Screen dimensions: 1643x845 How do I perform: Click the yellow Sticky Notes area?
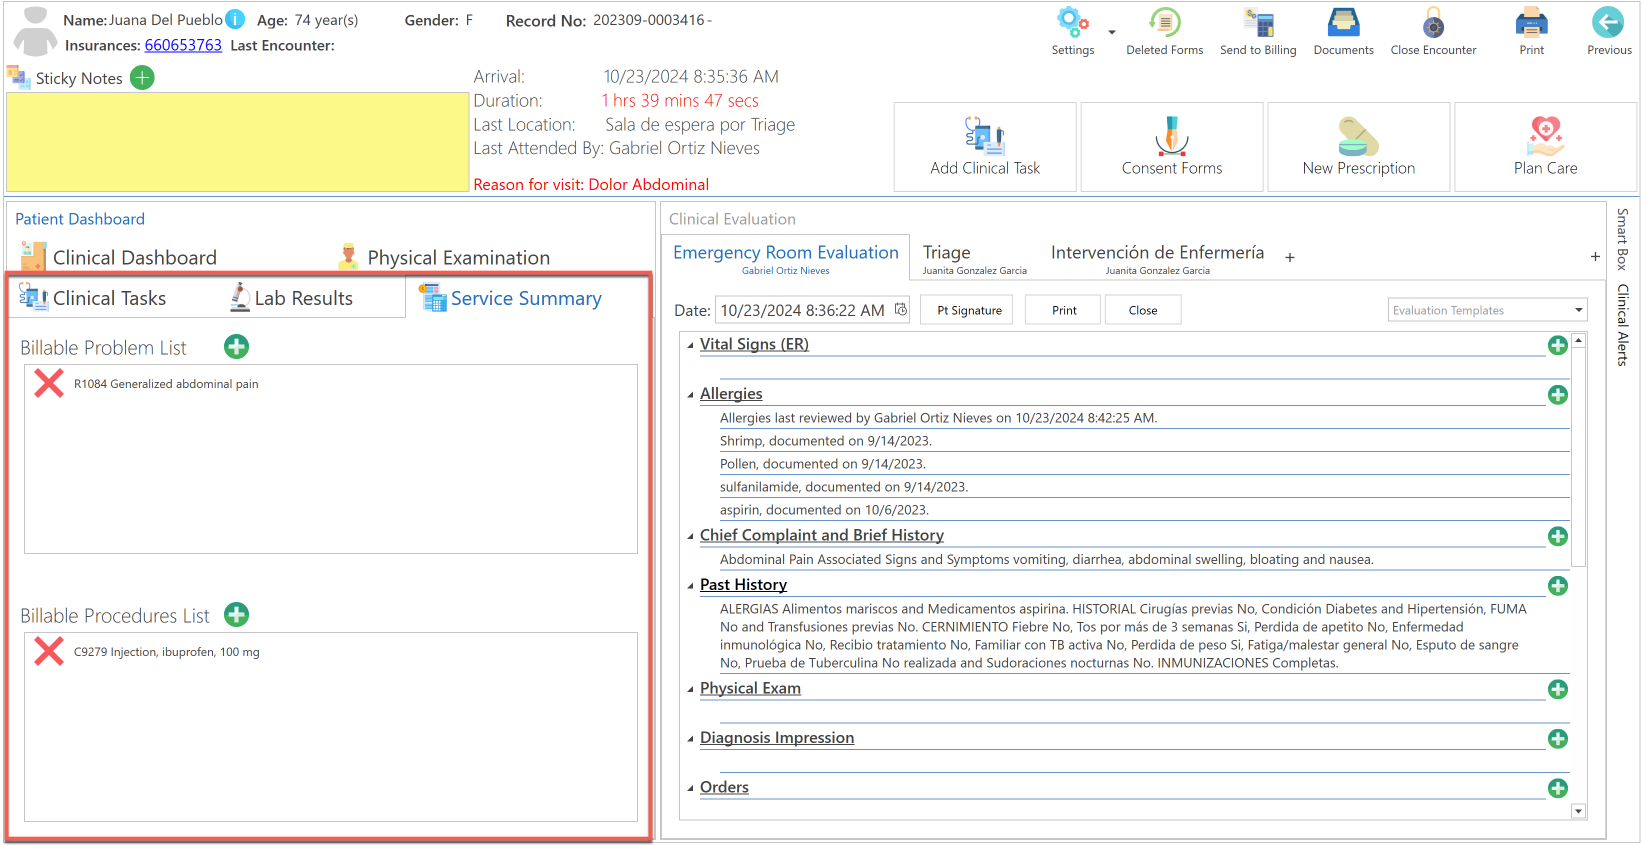pos(238,142)
